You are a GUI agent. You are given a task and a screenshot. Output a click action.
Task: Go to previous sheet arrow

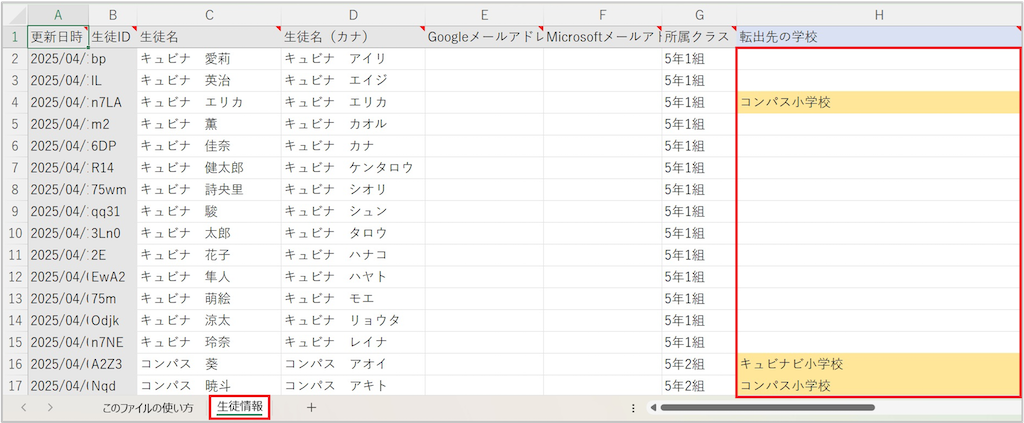24,407
